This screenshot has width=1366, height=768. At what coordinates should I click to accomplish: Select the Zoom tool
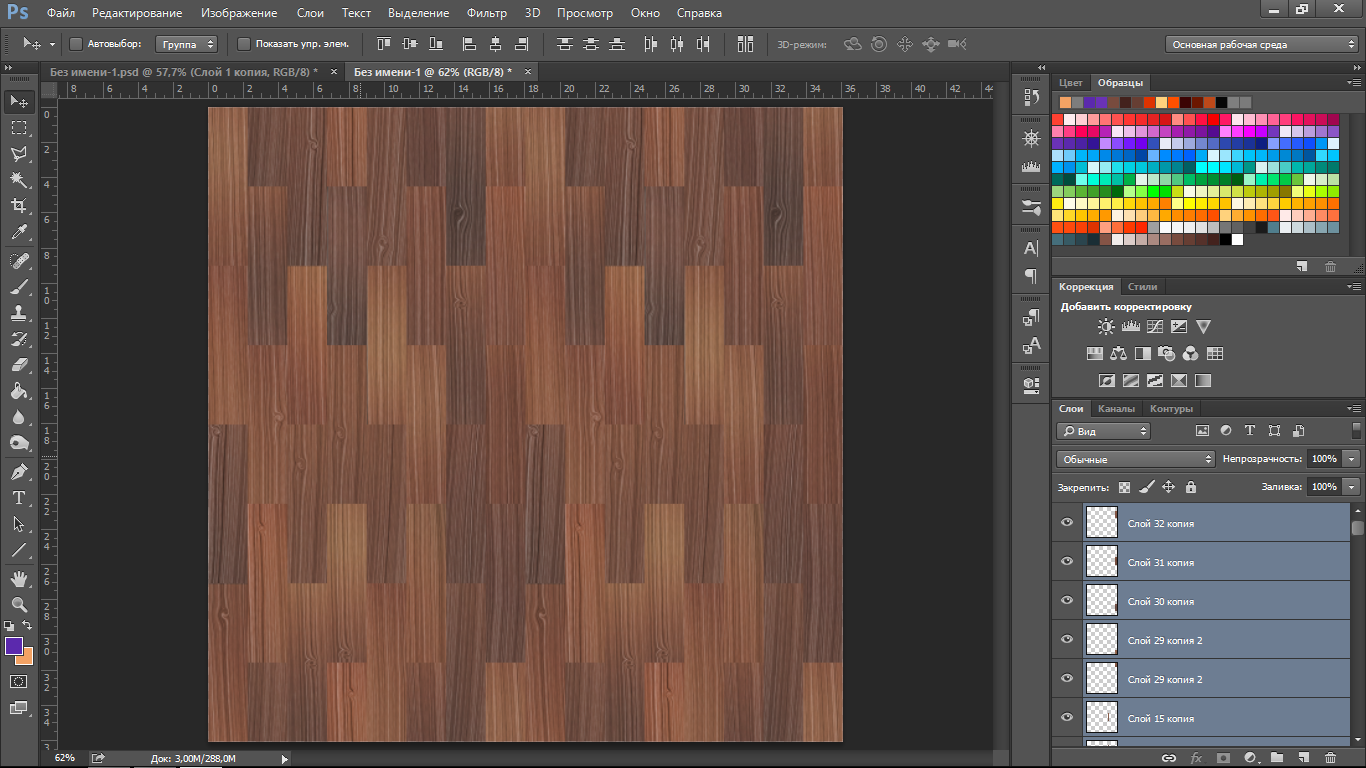pos(19,605)
